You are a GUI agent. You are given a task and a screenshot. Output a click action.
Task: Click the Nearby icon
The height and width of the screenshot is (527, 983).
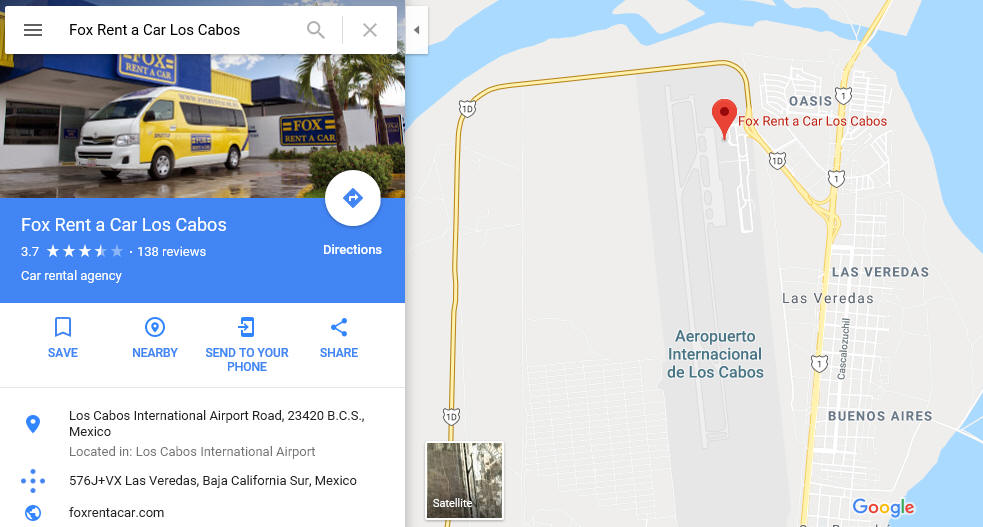[x=155, y=327]
